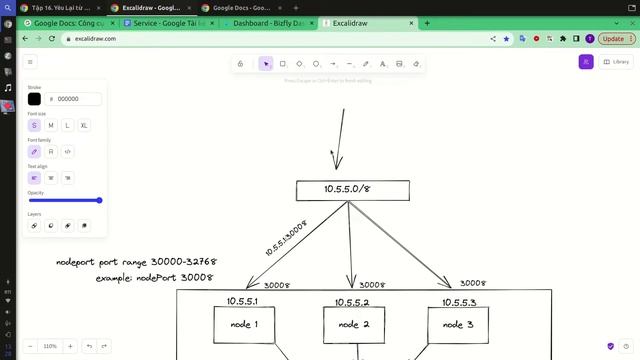Image resolution: width=640 pixels, height=360 pixels.
Task: Switch to Google Docs: Công cụ tab
Action: pyautogui.click(x=68, y=23)
